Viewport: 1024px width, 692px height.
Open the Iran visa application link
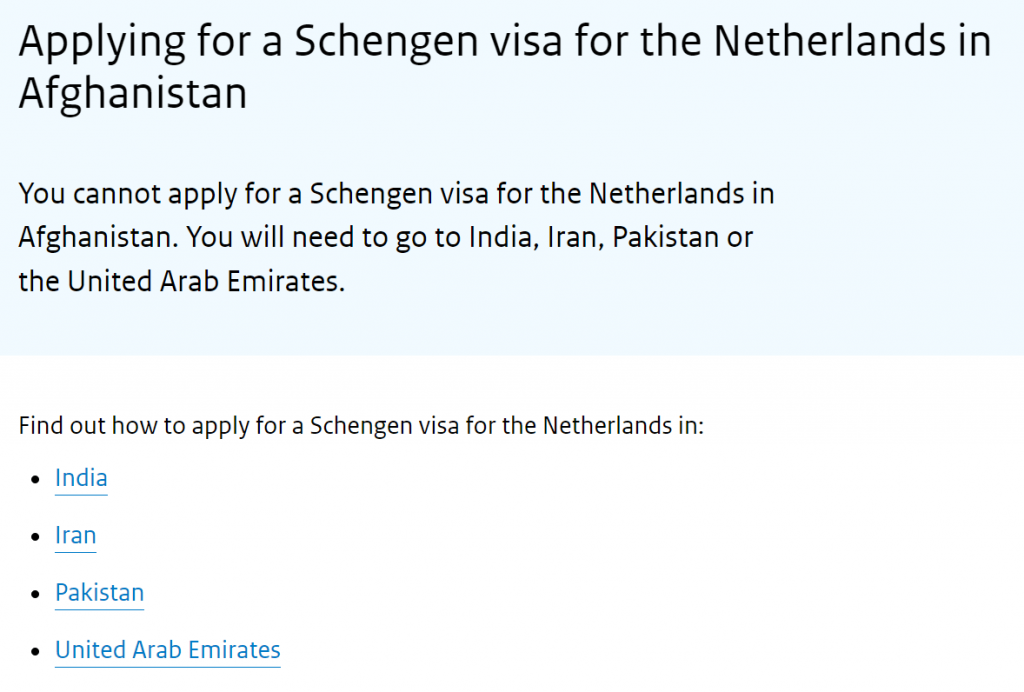click(75, 535)
